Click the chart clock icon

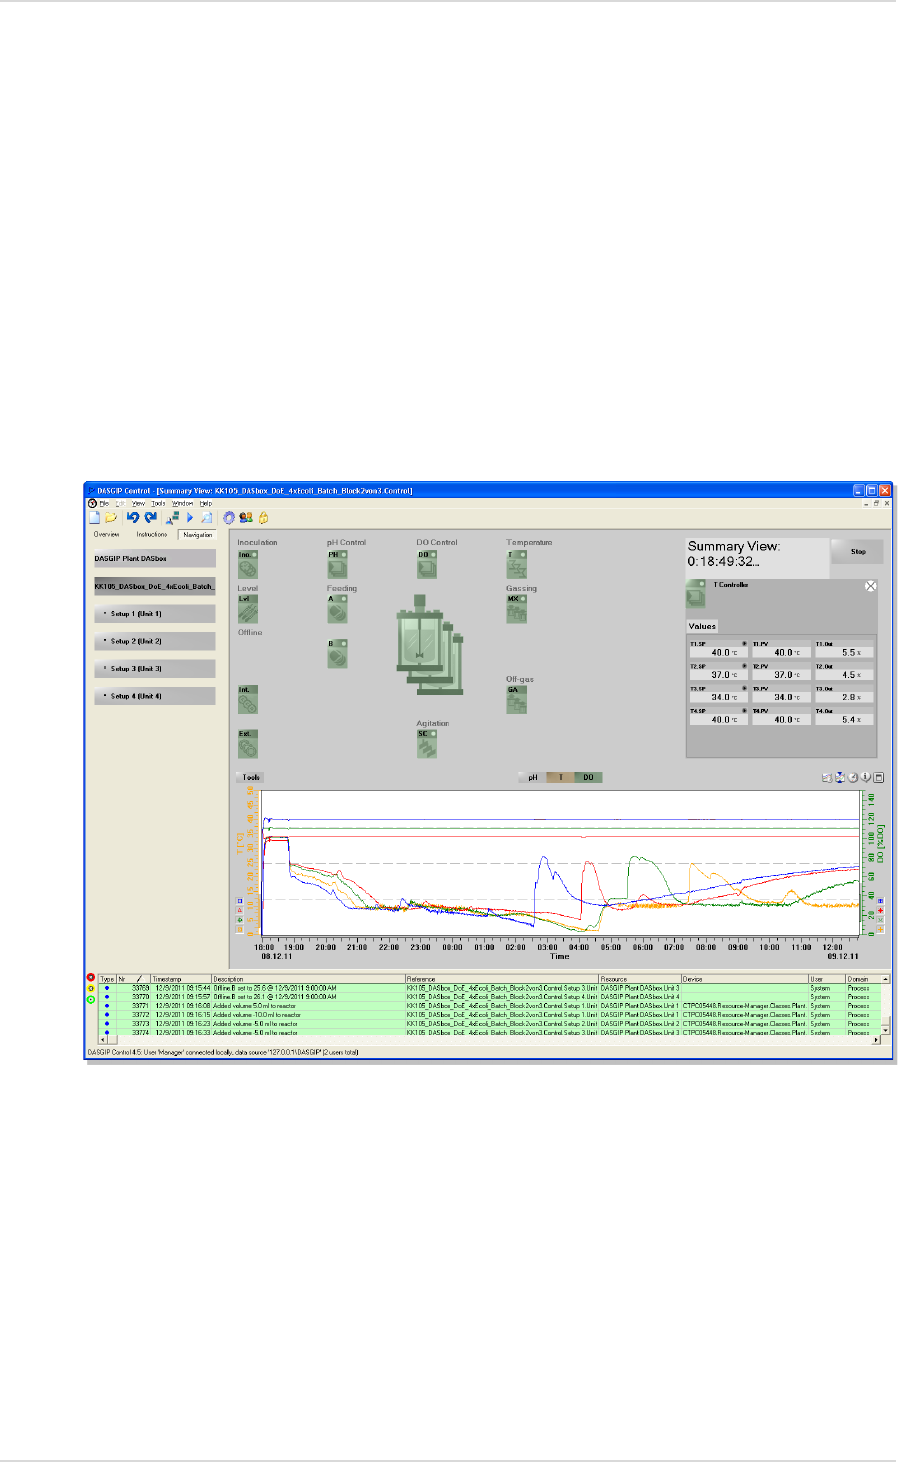[x=853, y=777]
